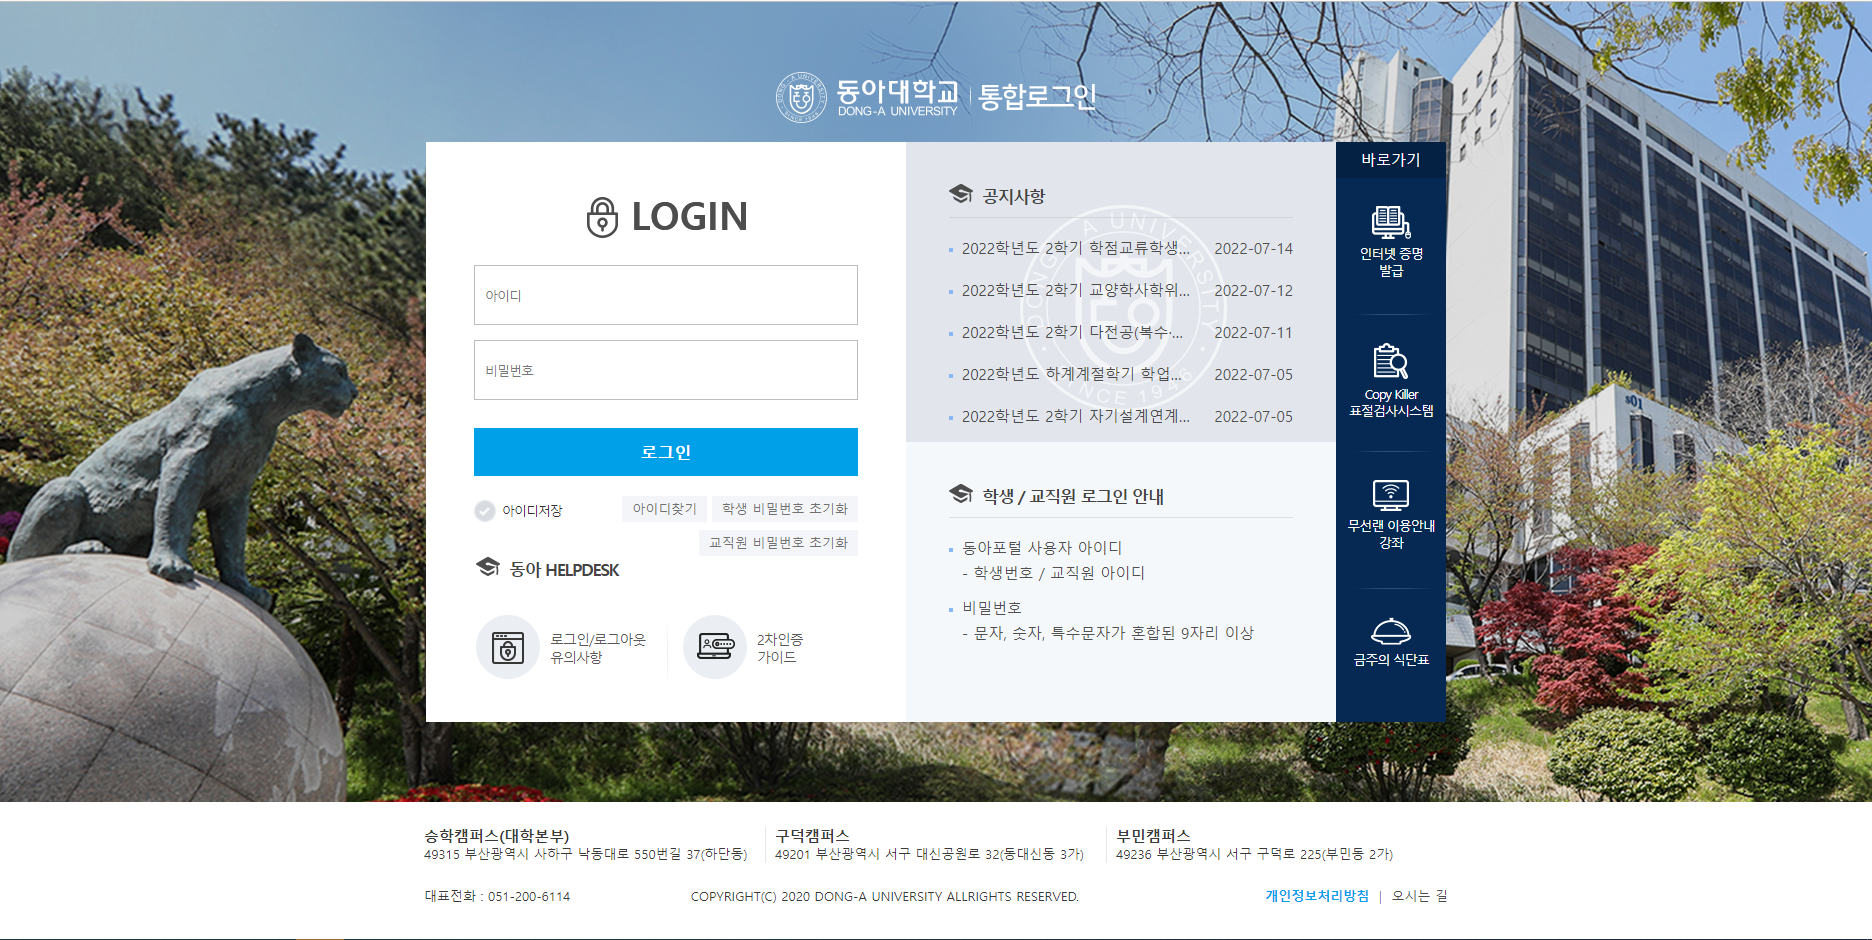The width and height of the screenshot is (1872, 940).
Task: Open the 2022-07-12 교양학사학위 notice
Action: pos(1075,290)
